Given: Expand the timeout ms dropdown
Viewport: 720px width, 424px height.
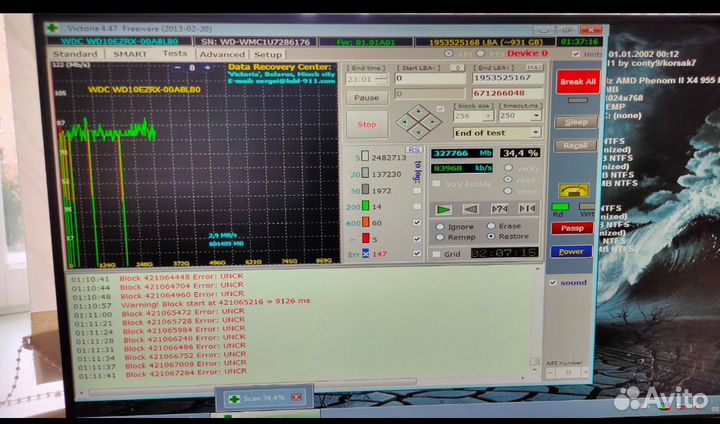Looking at the screenshot, I should [x=537, y=115].
